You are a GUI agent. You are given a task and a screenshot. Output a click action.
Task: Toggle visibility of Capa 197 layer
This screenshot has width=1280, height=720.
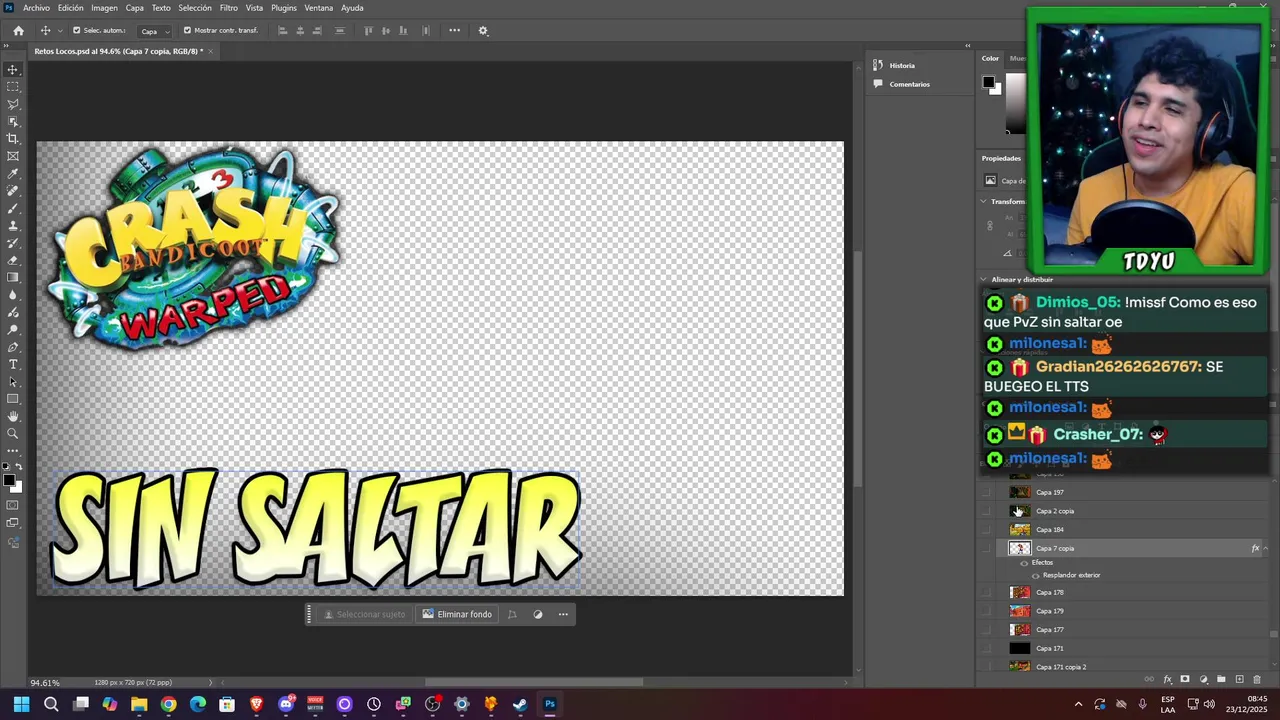(987, 492)
